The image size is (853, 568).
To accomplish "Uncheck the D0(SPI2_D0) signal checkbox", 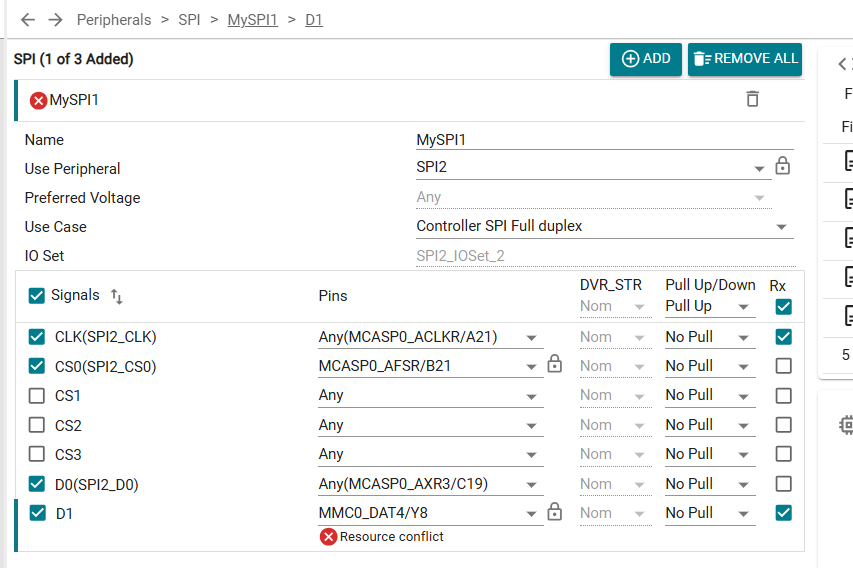I will click(x=36, y=484).
